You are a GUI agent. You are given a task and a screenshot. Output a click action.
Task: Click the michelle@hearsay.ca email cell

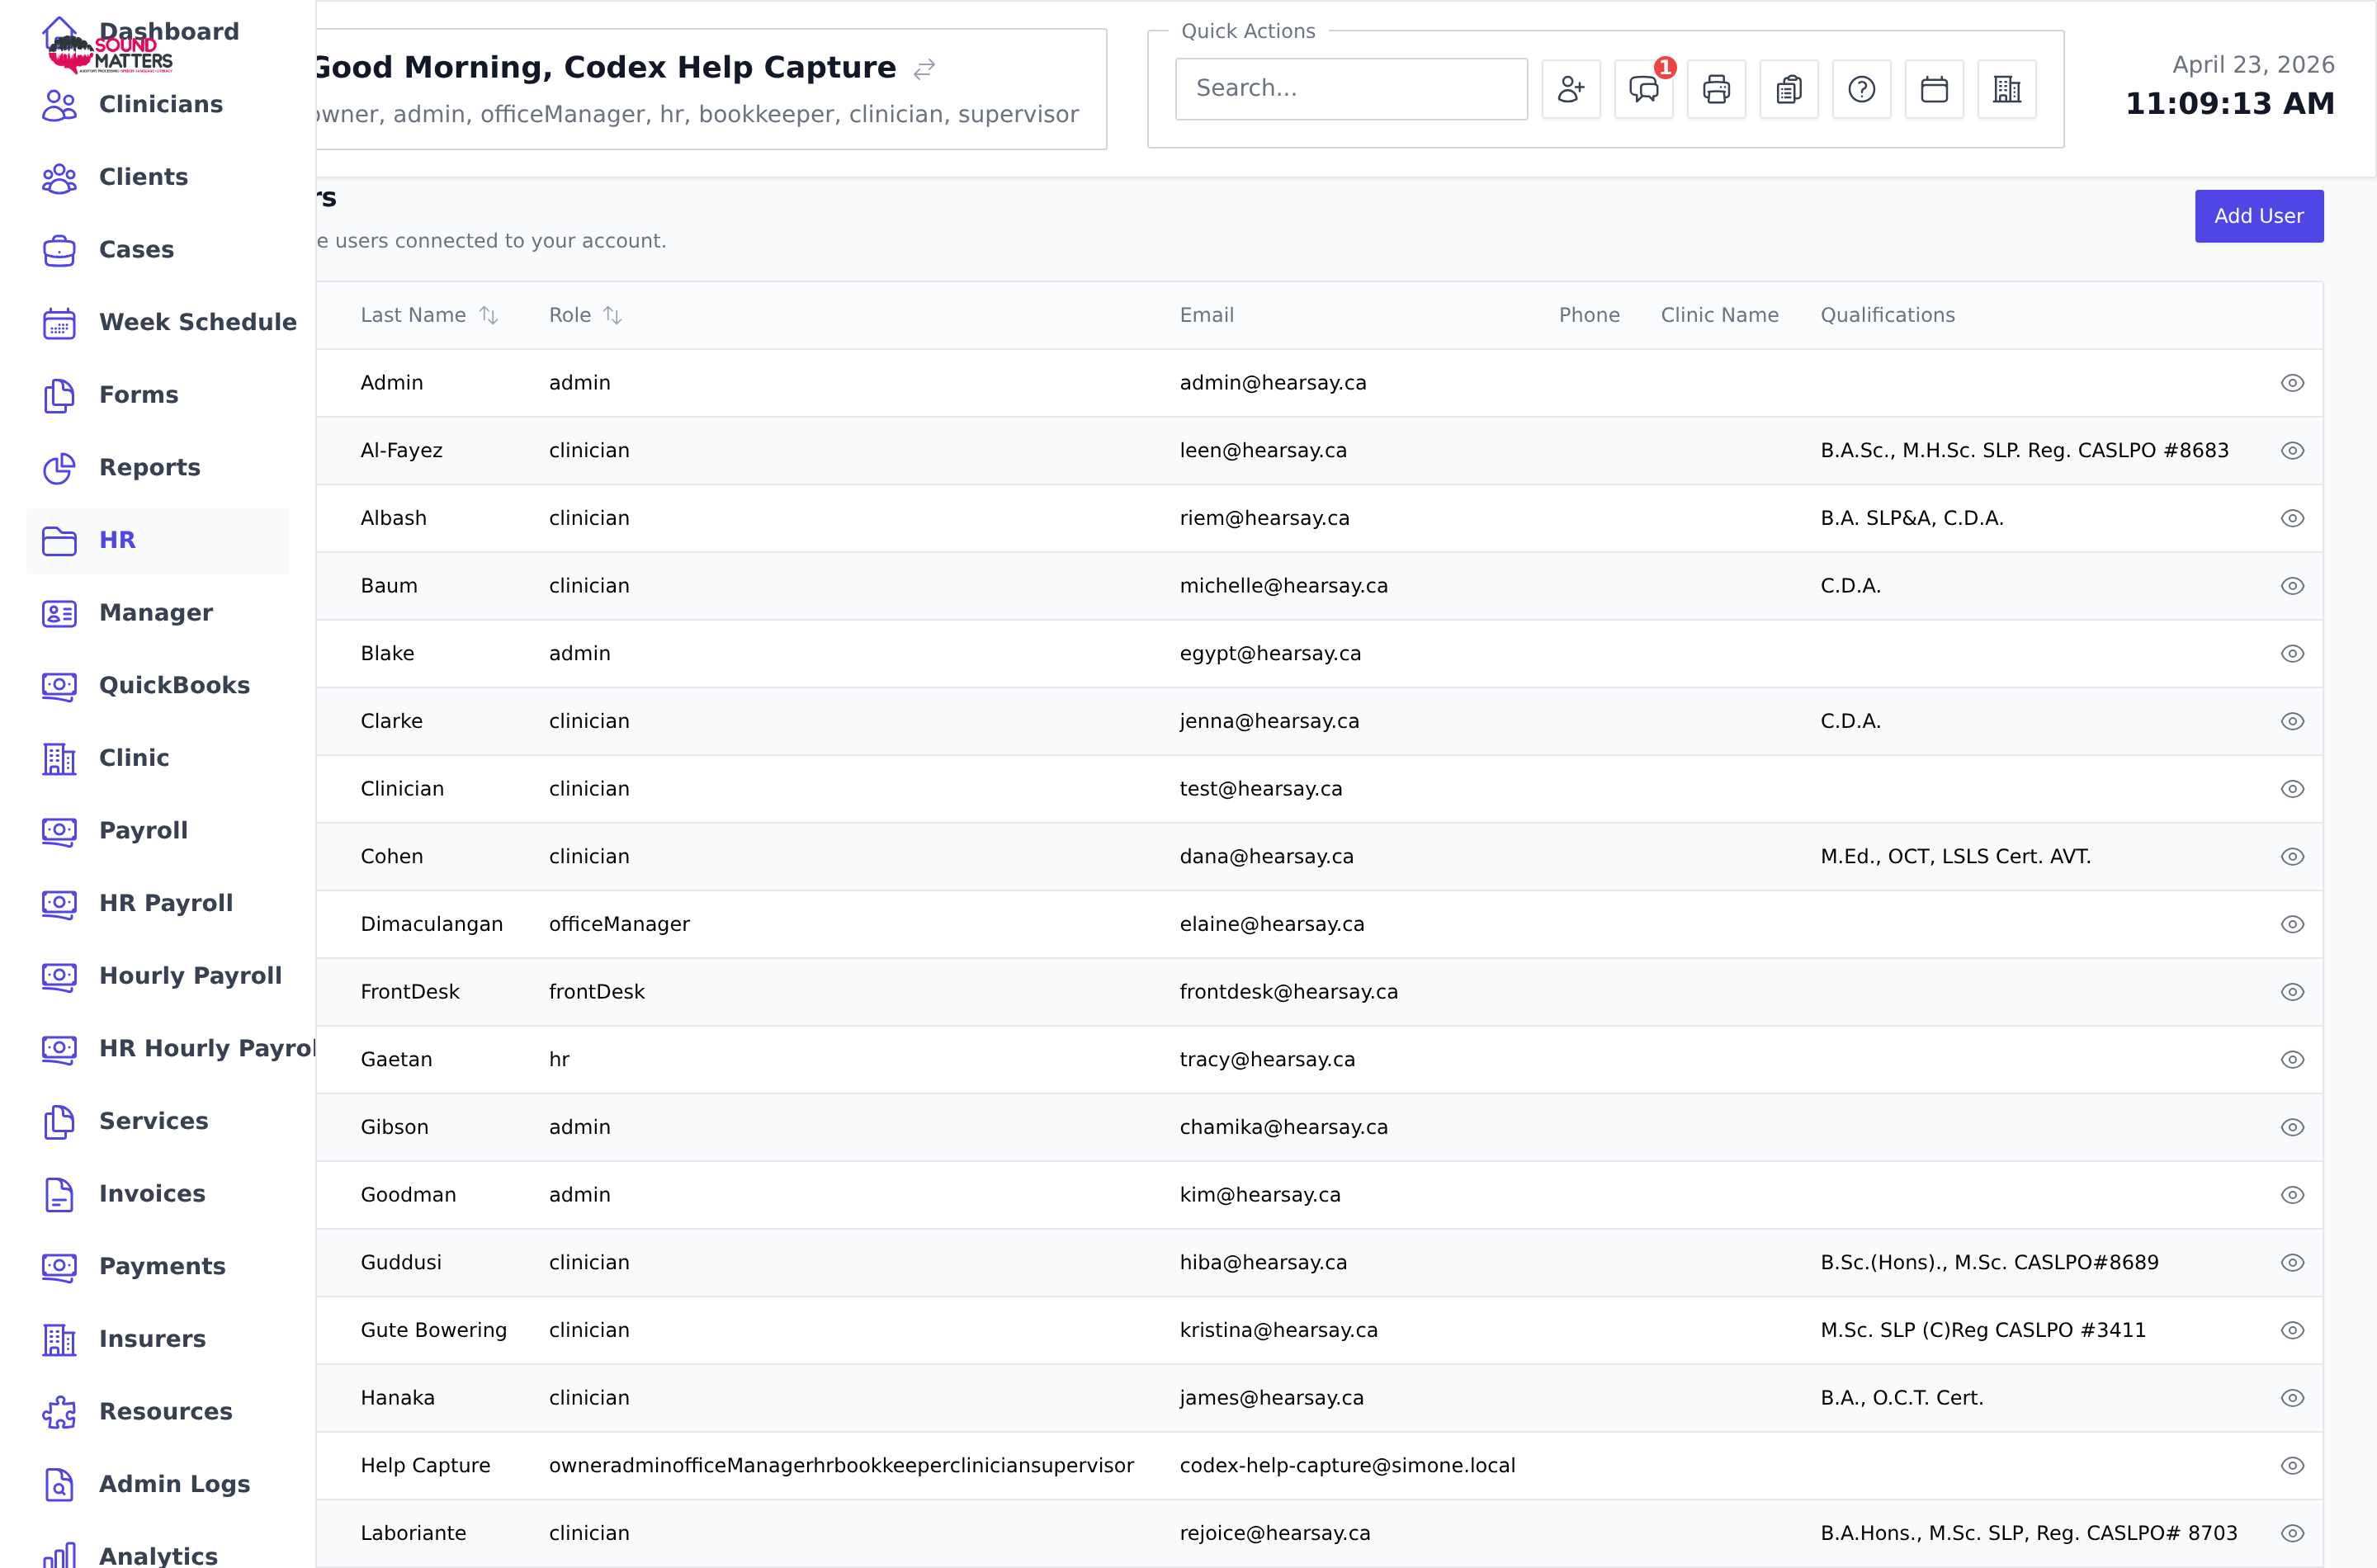pos(1283,586)
